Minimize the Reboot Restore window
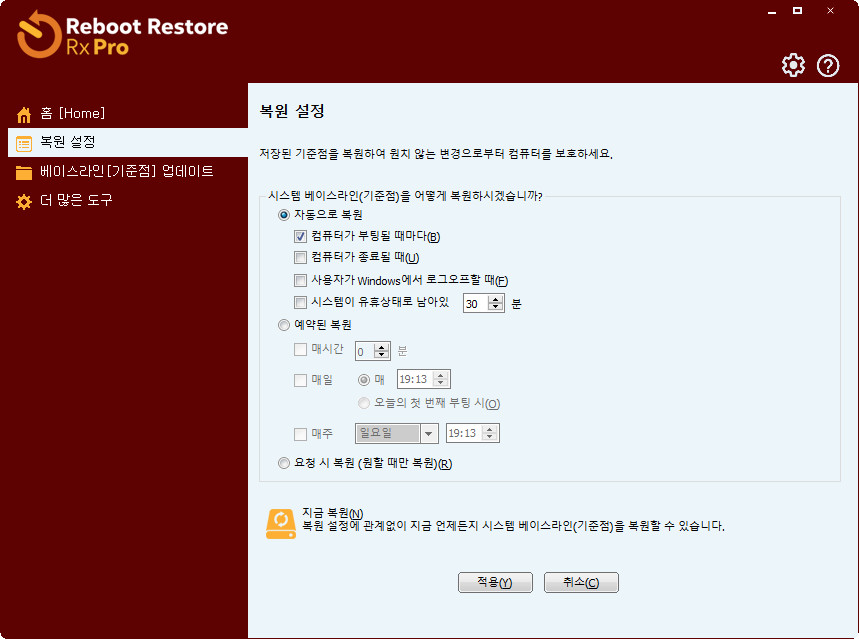The image size is (859, 639). [772, 11]
